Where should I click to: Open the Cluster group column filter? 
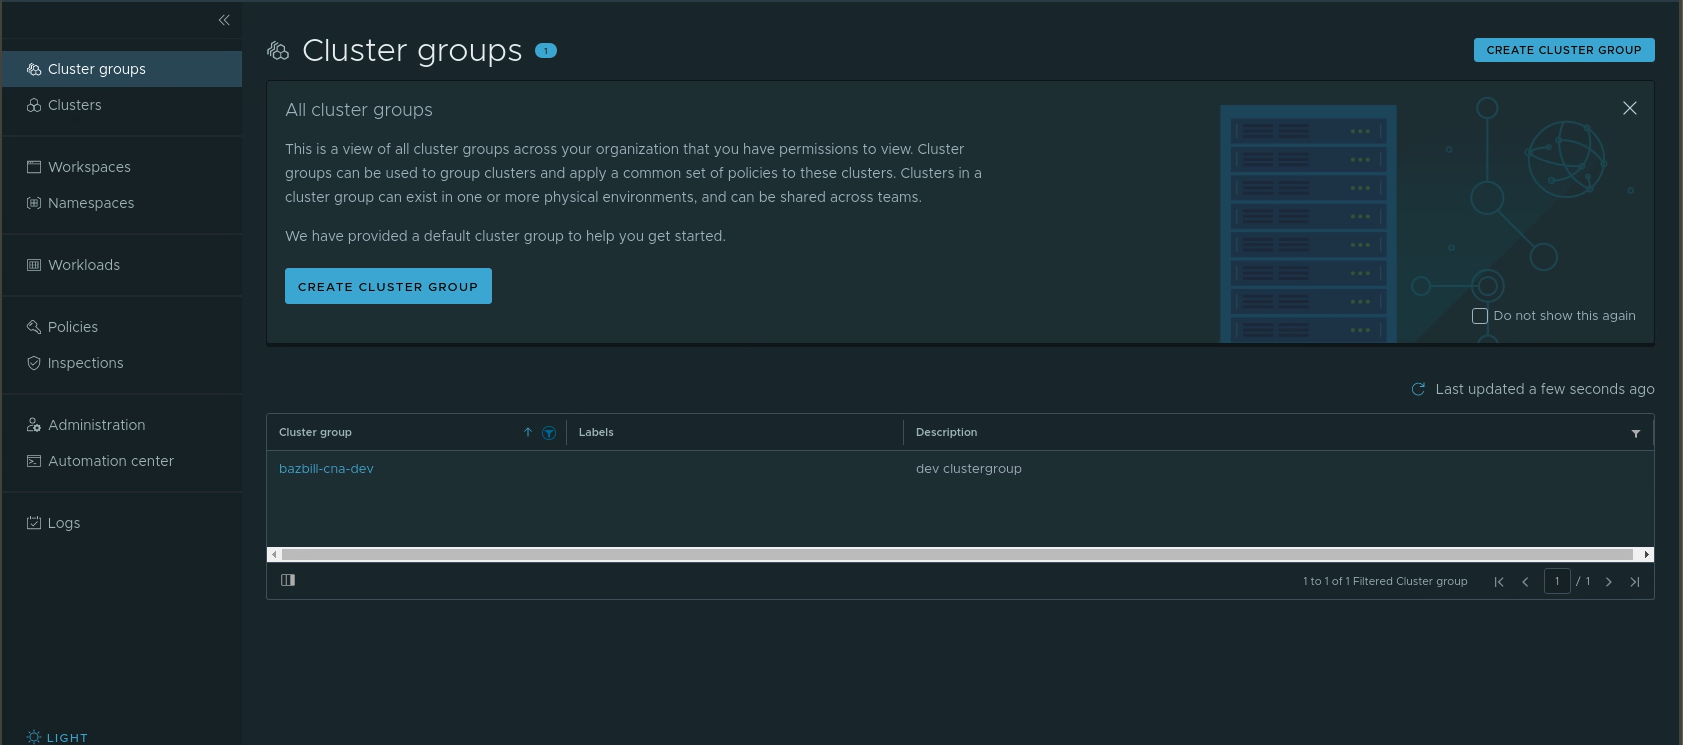click(549, 433)
